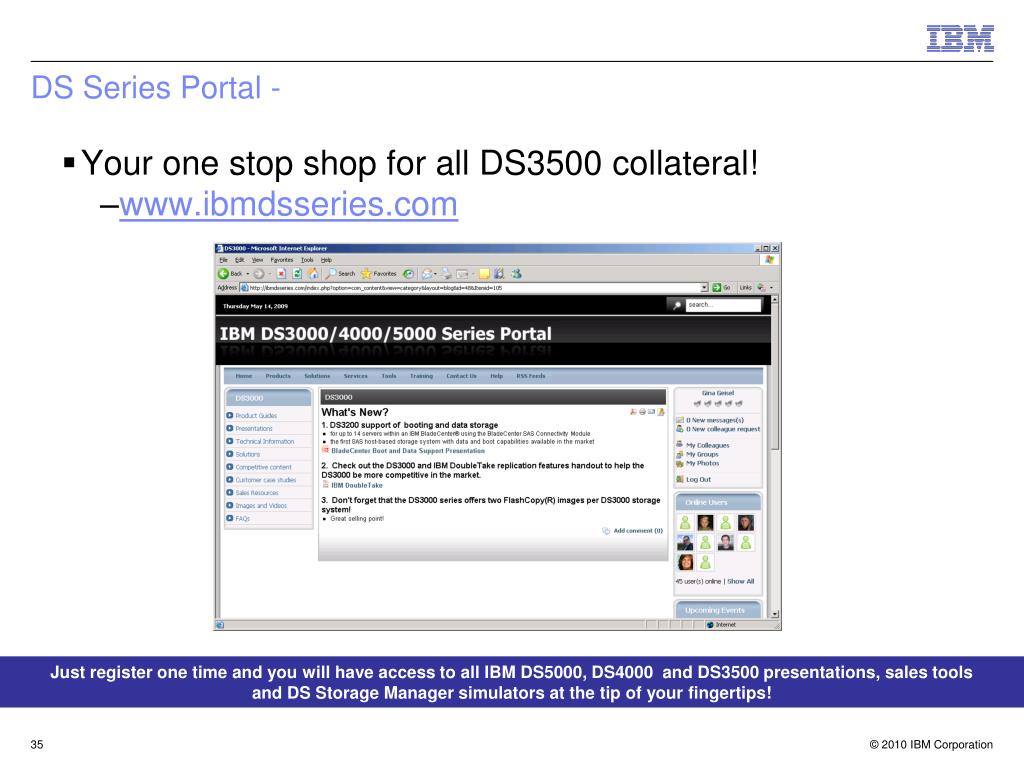The image size is (1024, 768).
Task: Click the Edit page toolbar icon
Action: [463, 274]
